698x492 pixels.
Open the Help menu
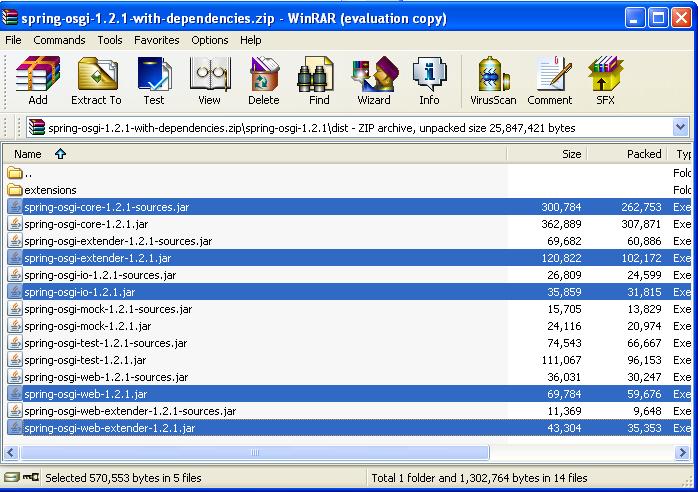point(251,40)
